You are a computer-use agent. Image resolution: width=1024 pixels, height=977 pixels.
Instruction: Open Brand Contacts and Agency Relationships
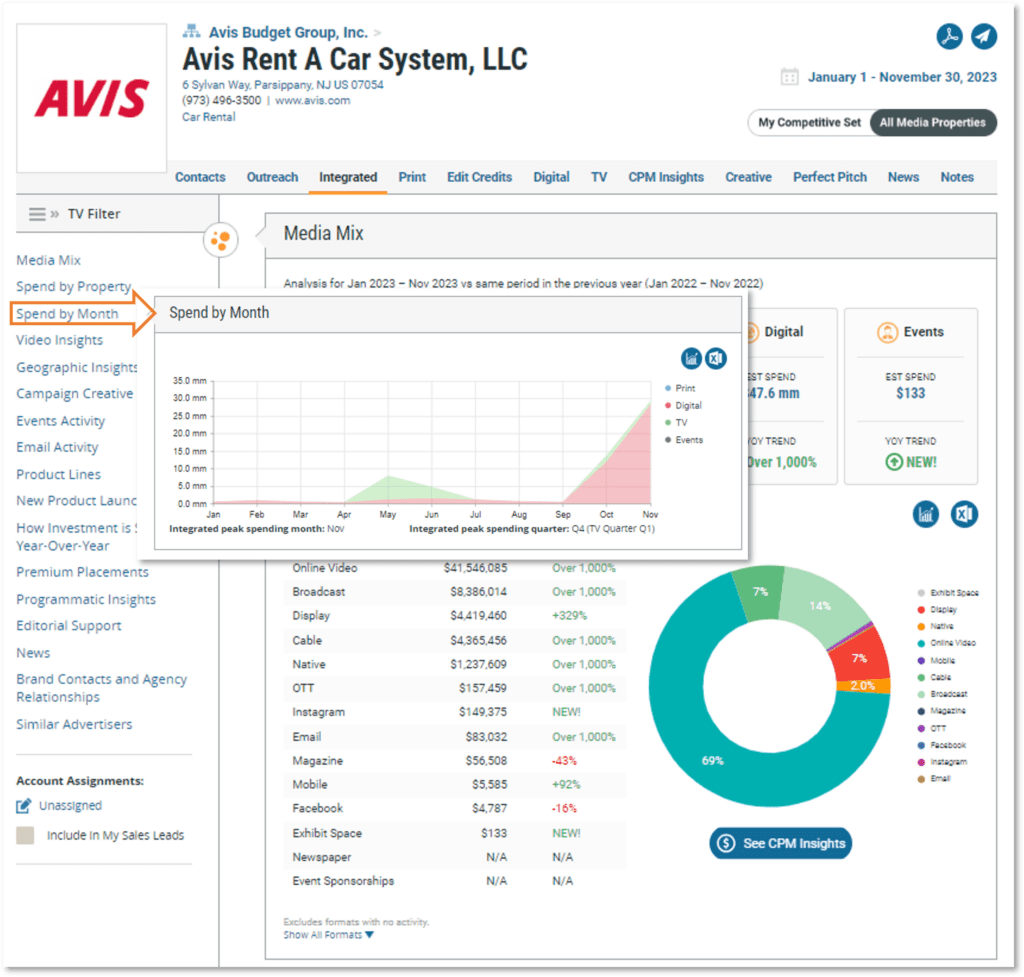[x=101, y=688]
